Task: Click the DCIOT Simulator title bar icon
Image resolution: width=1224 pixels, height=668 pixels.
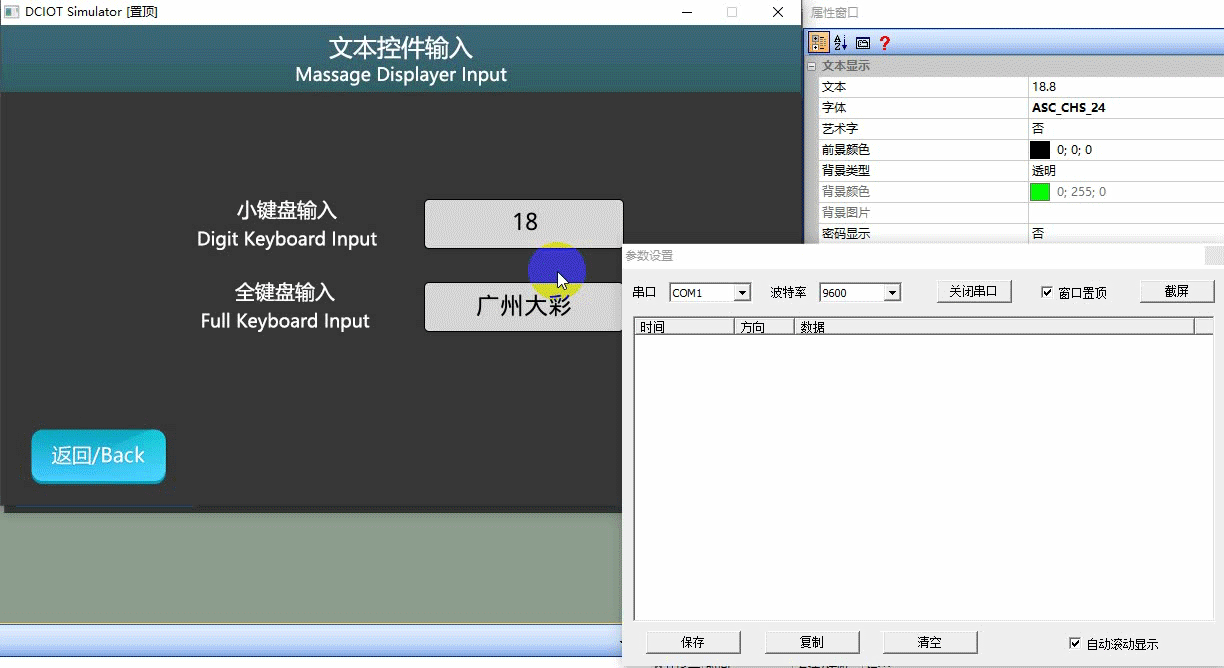Action: (13, 12)
